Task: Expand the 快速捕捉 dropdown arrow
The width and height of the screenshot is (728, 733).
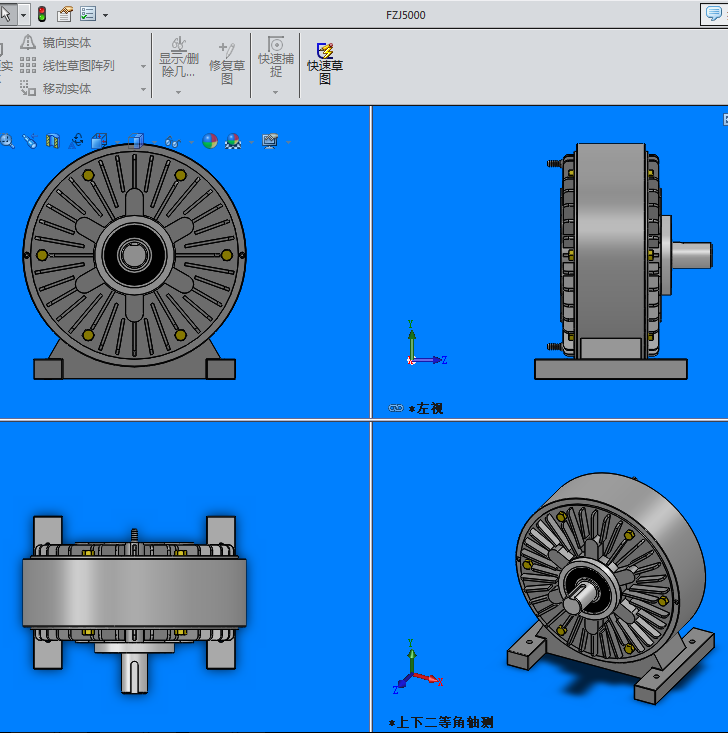Action: coord(275,93)
